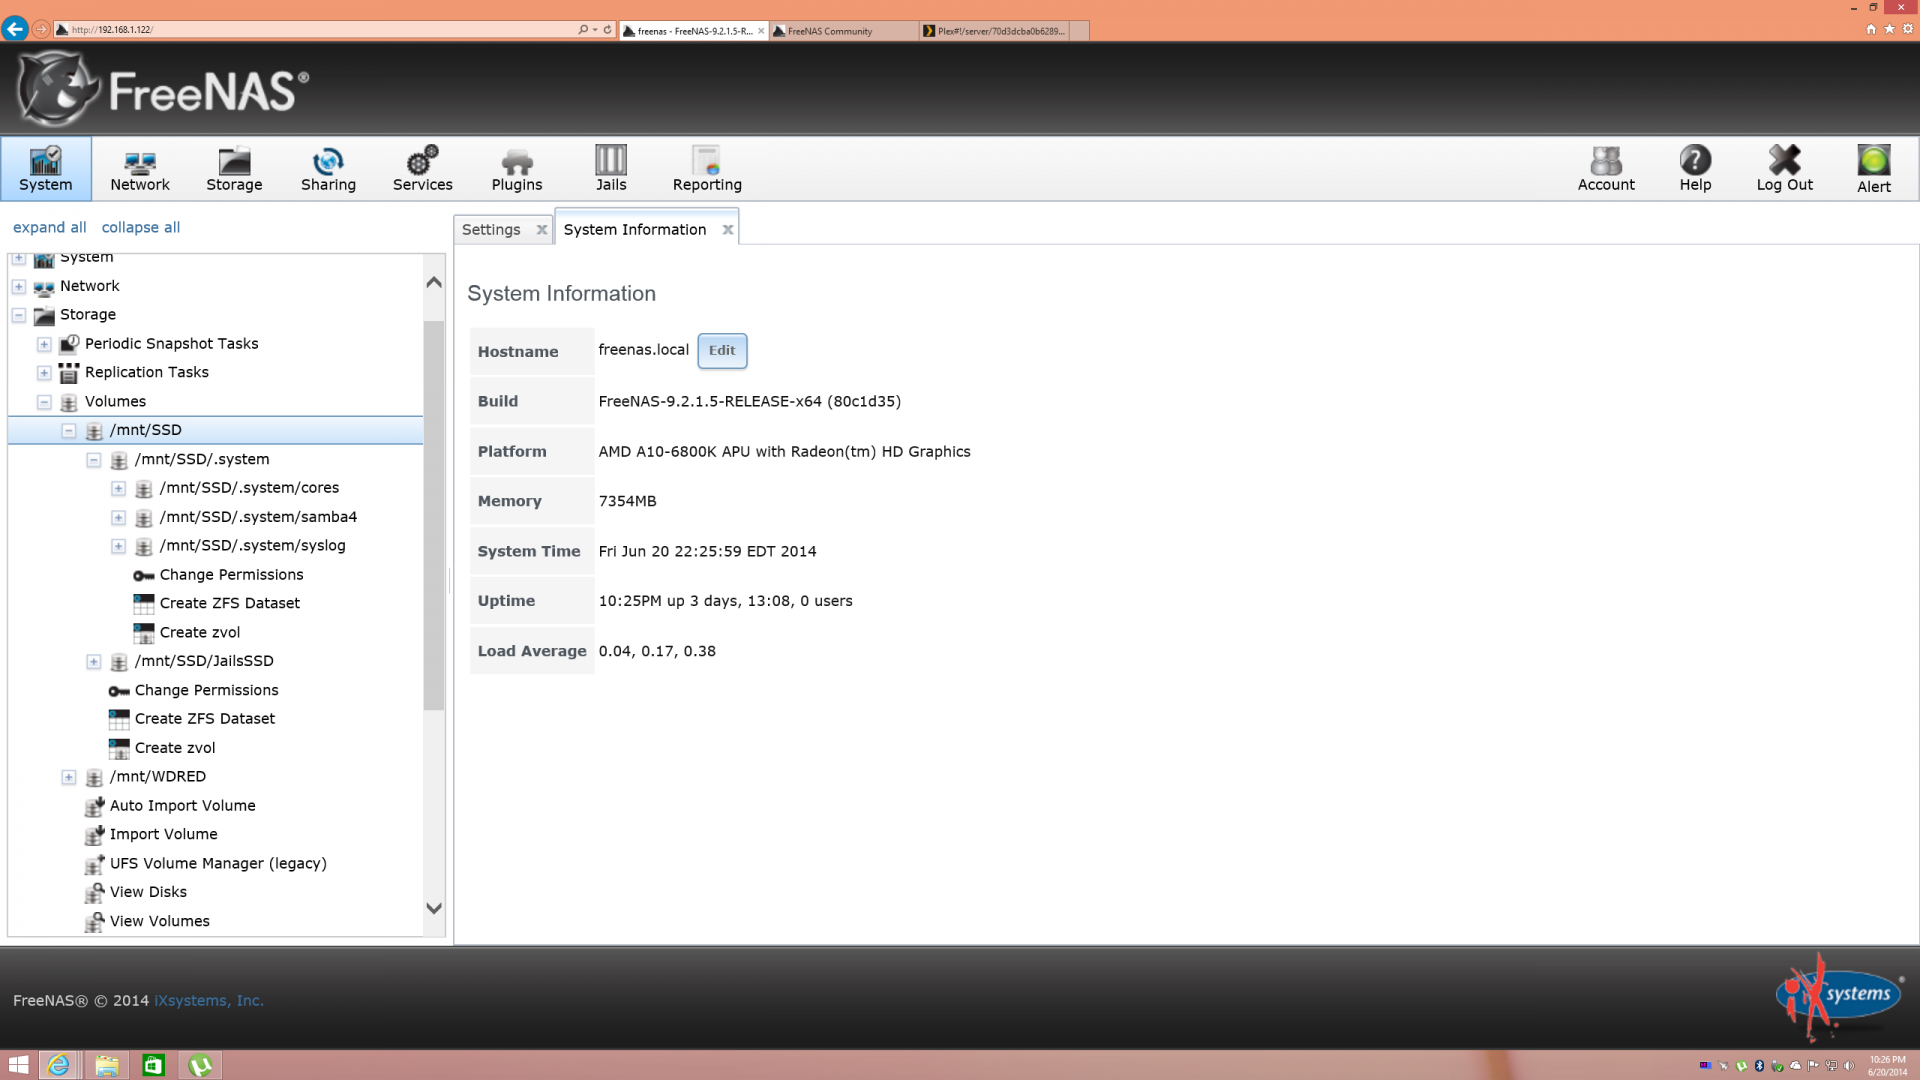Open Internet Explorer in taskbar
The image size is (1920, 1080).
(58, 1065)
